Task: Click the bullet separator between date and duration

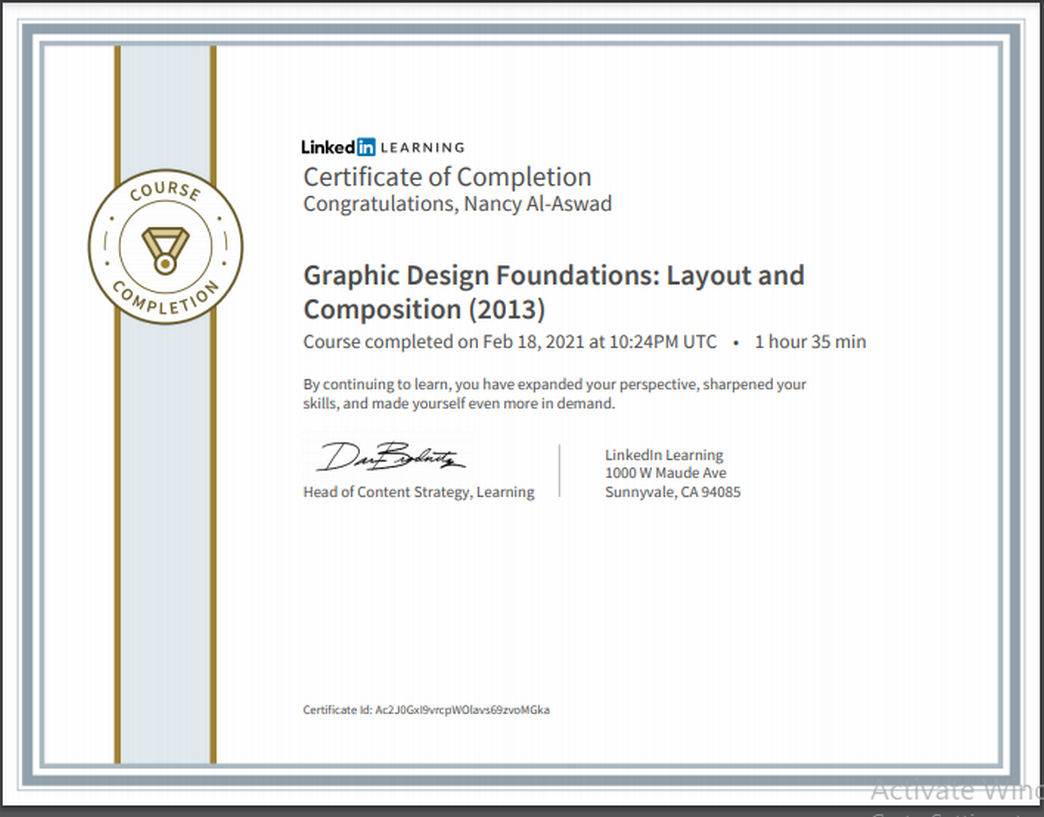Action: point(737,341)
